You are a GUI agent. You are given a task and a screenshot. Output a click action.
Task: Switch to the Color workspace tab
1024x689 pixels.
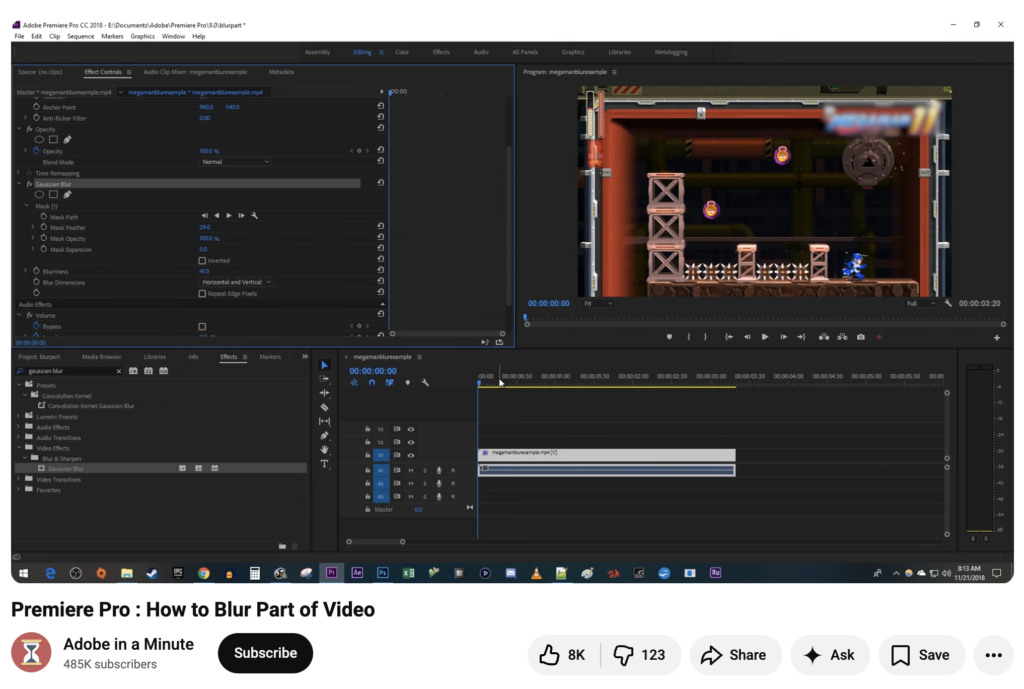[402, 52]
